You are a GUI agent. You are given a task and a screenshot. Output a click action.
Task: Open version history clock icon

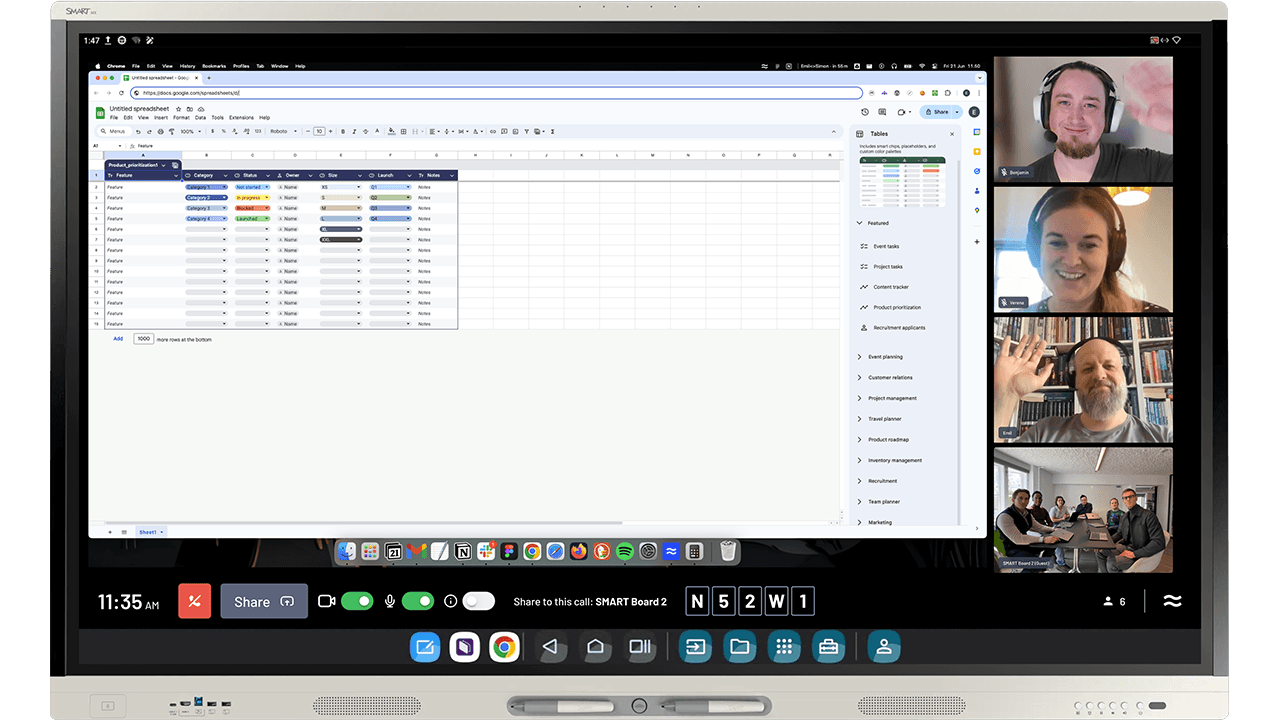(865, 112)
